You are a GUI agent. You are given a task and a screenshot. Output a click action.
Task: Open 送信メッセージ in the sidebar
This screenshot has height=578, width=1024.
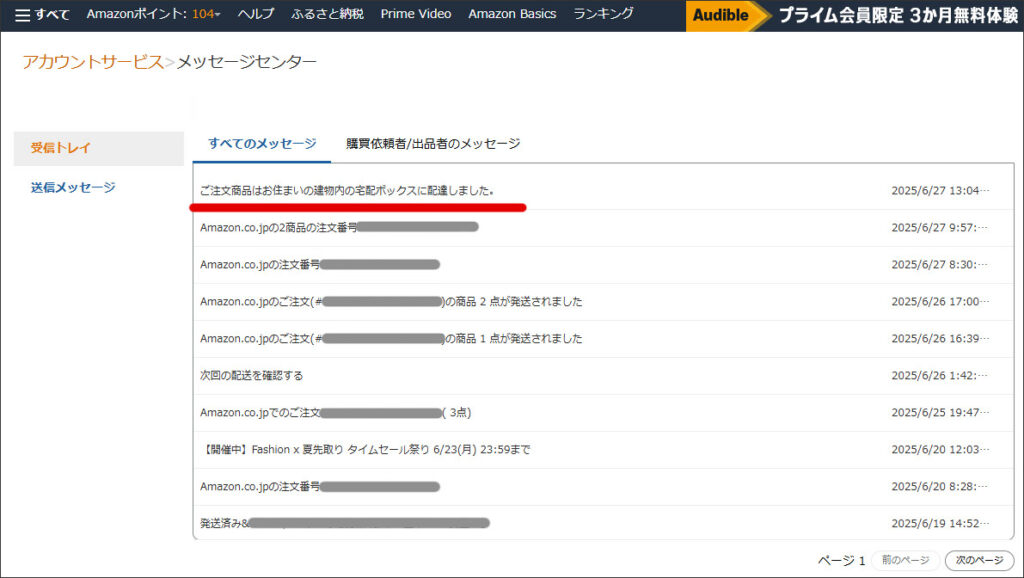73,187
